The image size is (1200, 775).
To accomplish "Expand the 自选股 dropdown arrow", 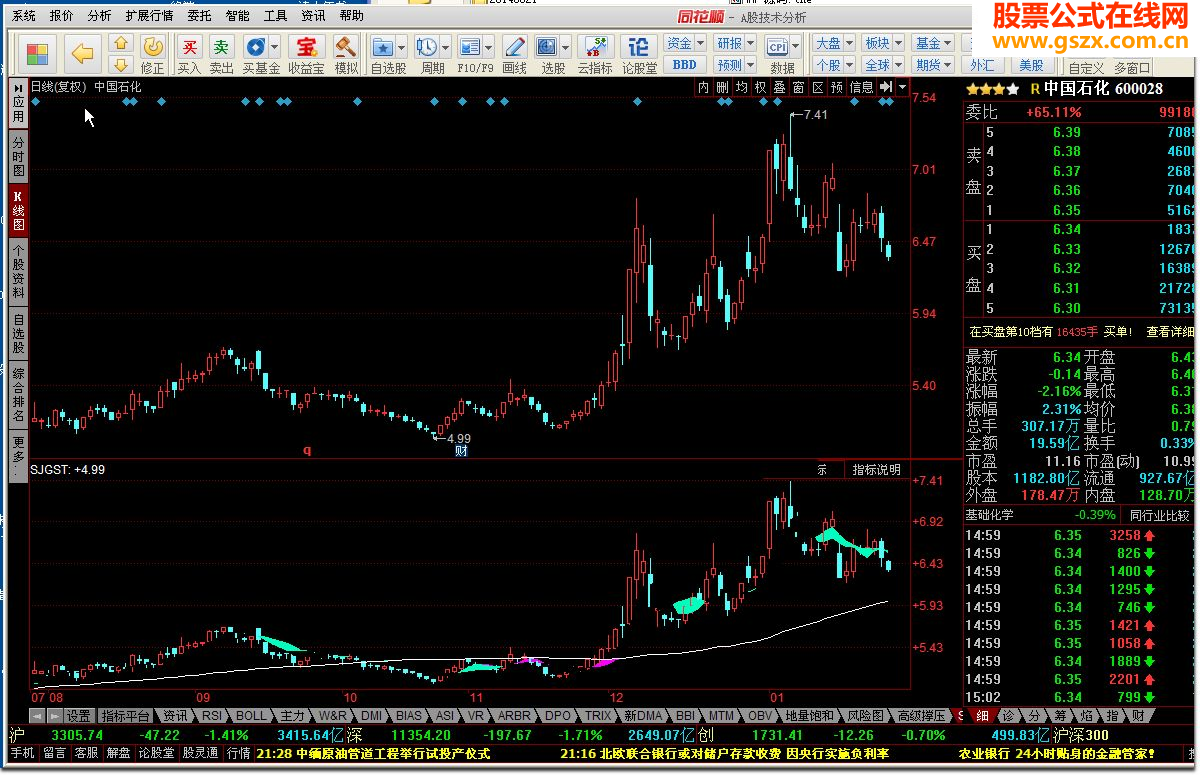I will (402, 47).
